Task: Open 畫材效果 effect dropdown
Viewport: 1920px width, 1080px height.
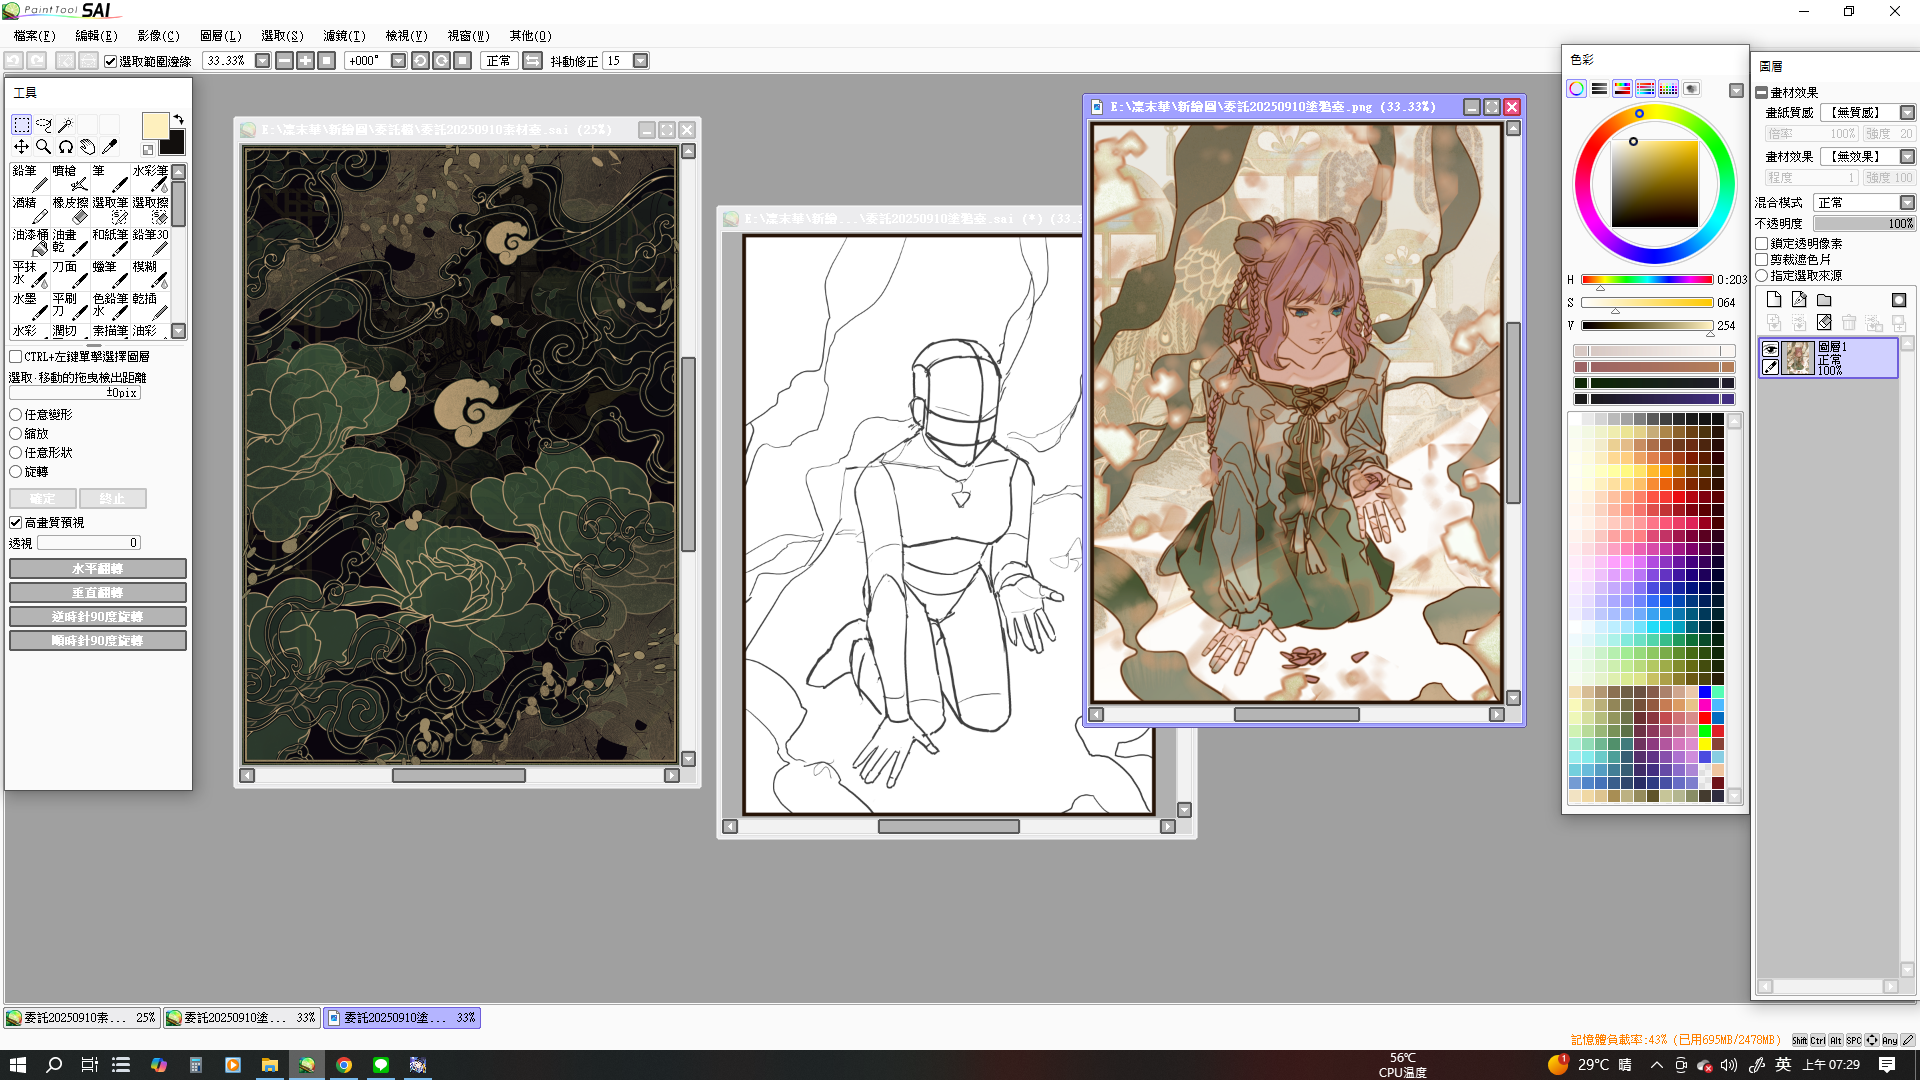Action: click(1908, 157)
